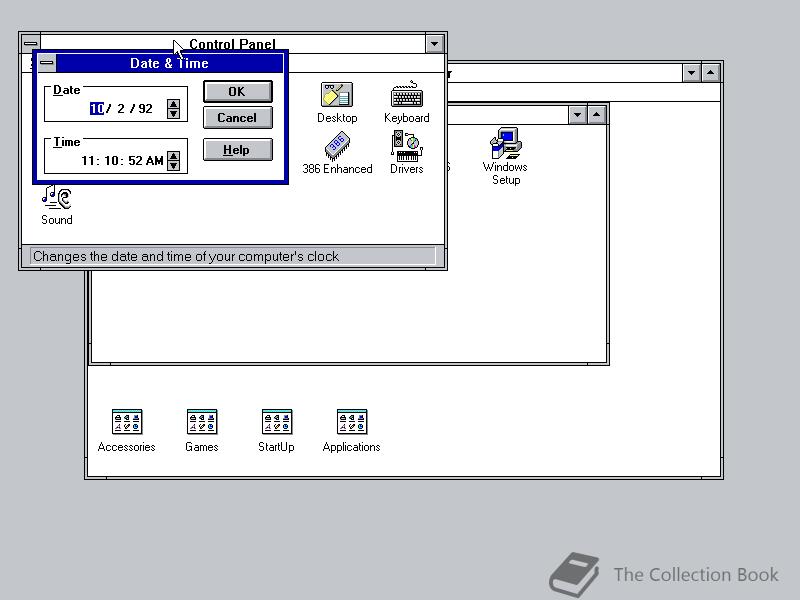
Task: Select the day value 2 in Date
Action: (x=121, y=109)
